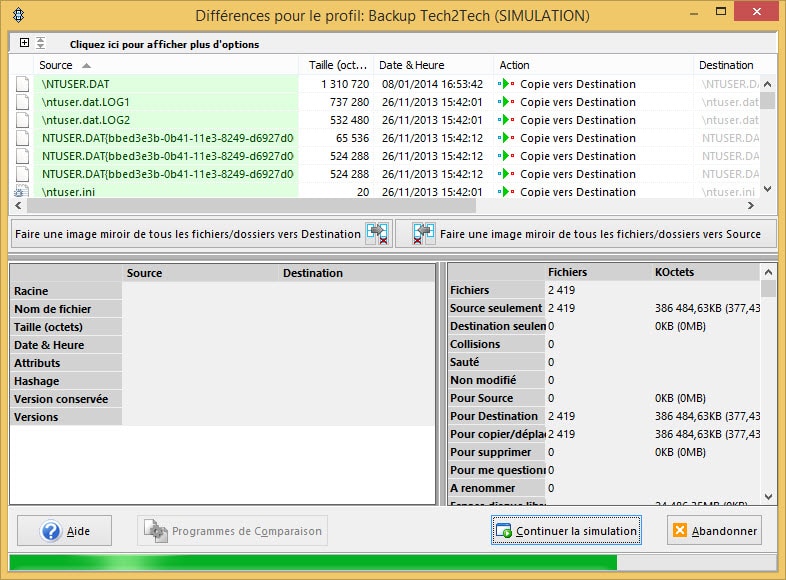Expand options with the plus box
The height and width of the screenshot is (580, 786).
(24, 43)
